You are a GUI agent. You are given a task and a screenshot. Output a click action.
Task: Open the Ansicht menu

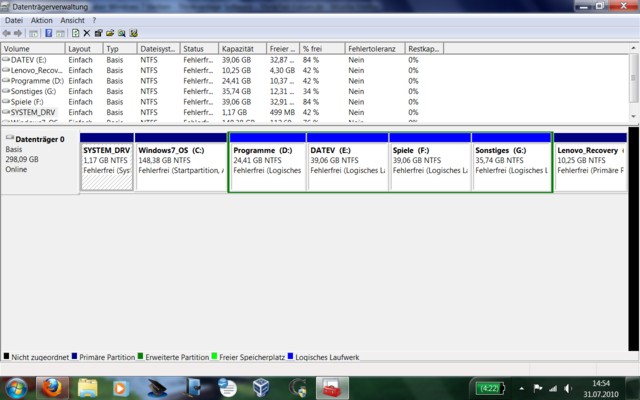[72, 20]
